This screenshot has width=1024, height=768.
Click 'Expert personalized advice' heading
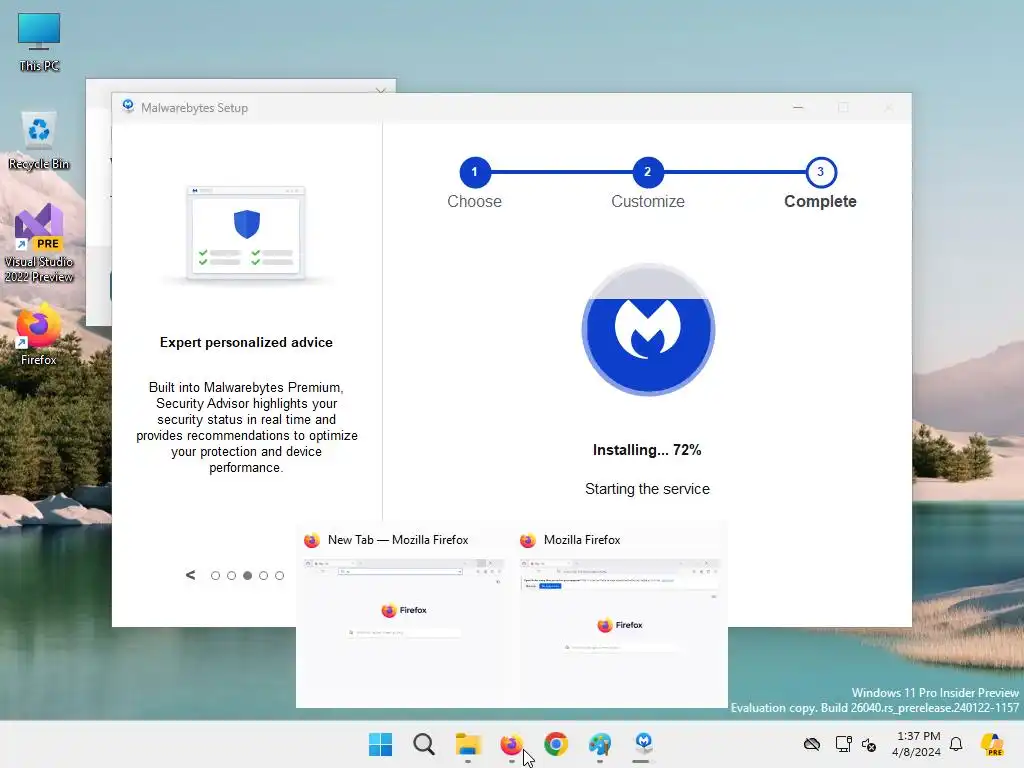pyautogui.click(x=246, y=342)
